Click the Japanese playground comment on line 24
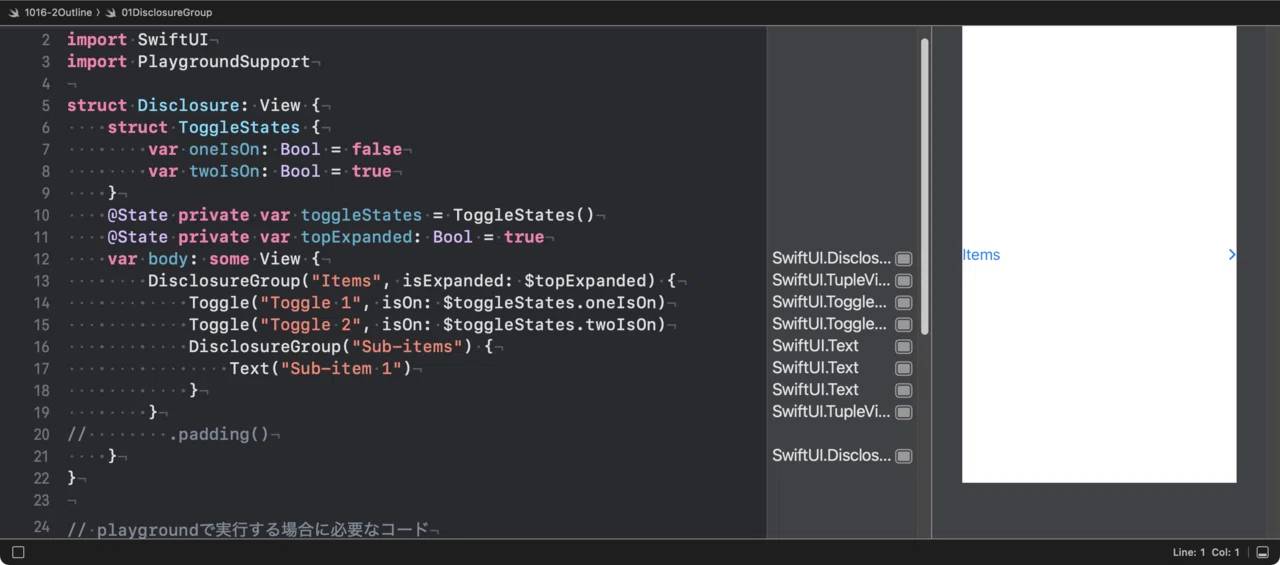Image resolution: width=1280 pixels, height=565 pixels. [x=247, y=530]
